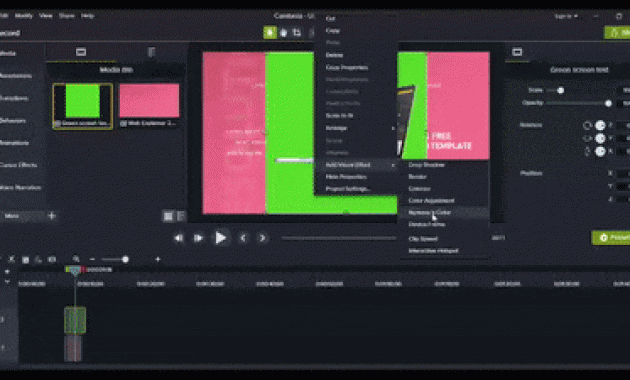Image resolution: width=630 pixels, height=380 pixels.
Task: Jump to previous frame with rewind icon
Action: [x=179, y=238]
